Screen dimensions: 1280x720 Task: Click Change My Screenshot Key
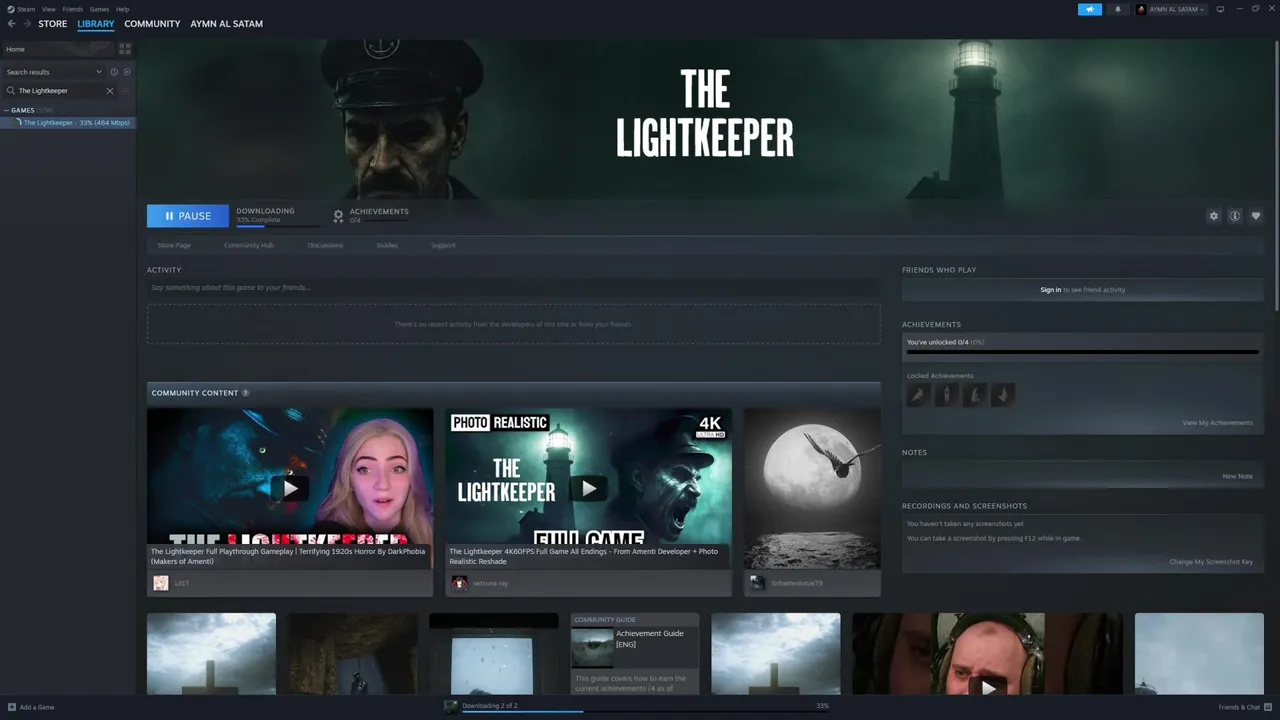click(x=1211, y=562)
